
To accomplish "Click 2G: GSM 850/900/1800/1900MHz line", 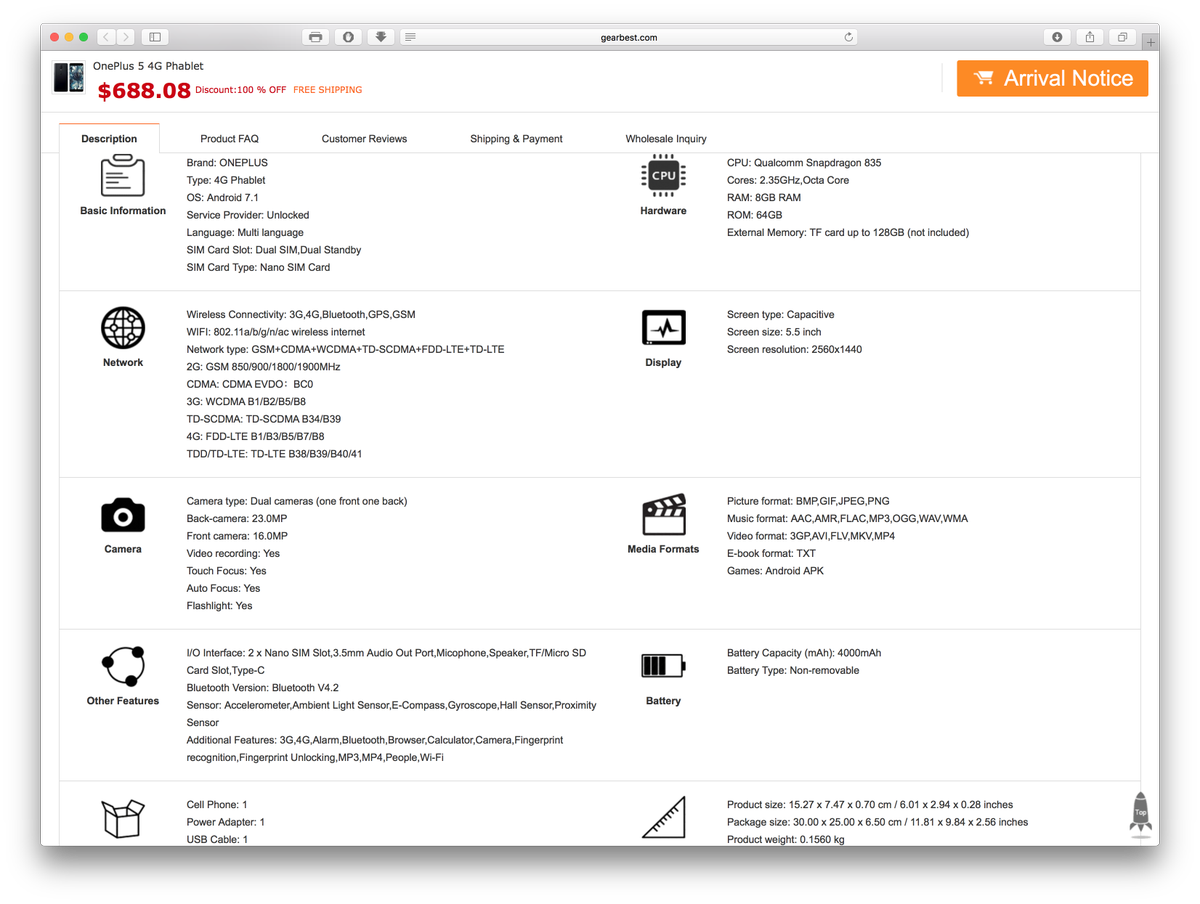I will click(x=263, y=367).
